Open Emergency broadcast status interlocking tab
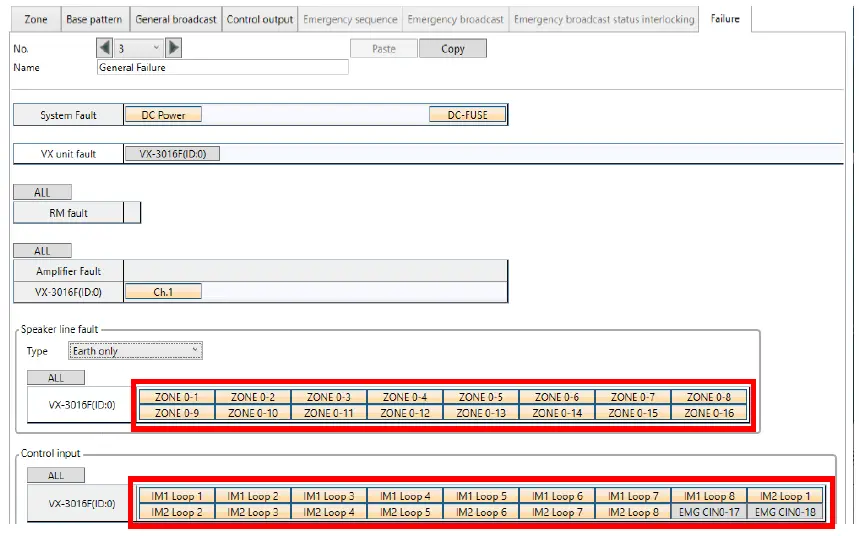 click(x=604, y=19)
